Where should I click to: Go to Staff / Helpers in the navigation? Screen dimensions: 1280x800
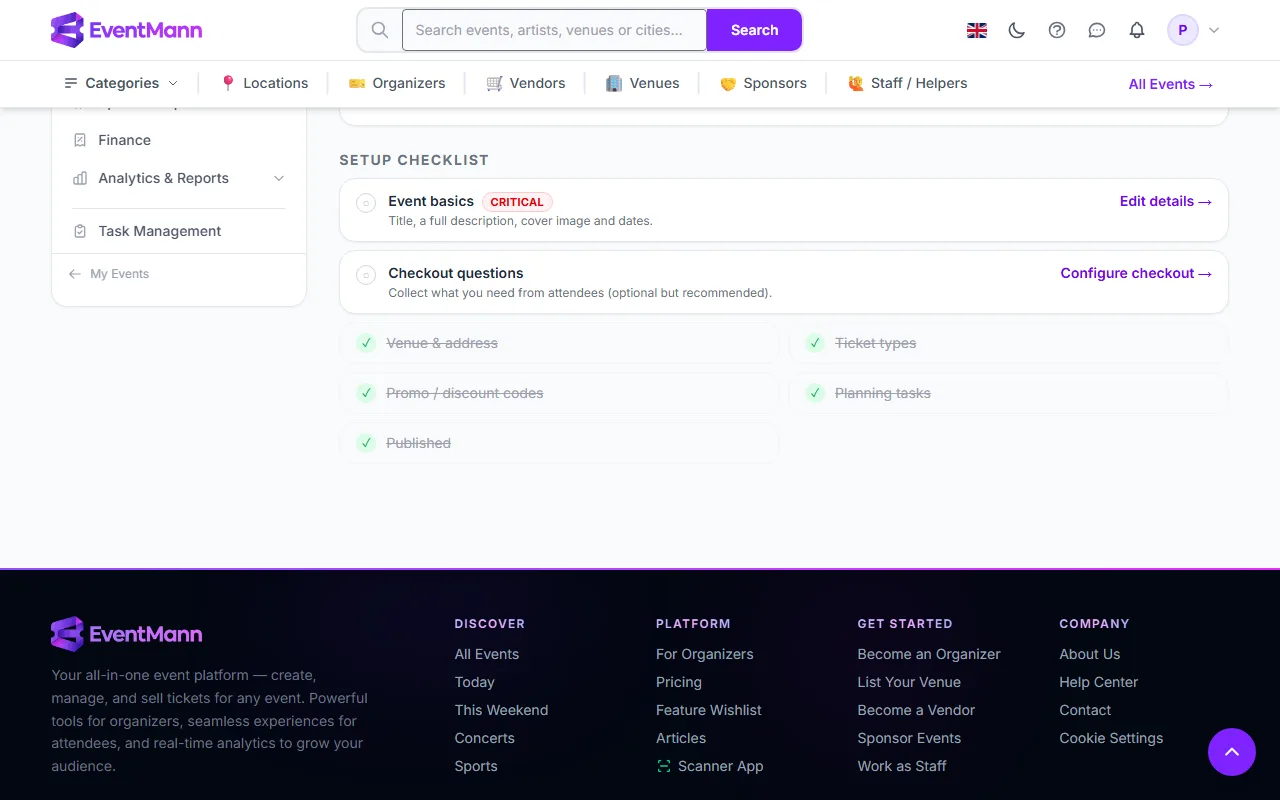point(908,83)
